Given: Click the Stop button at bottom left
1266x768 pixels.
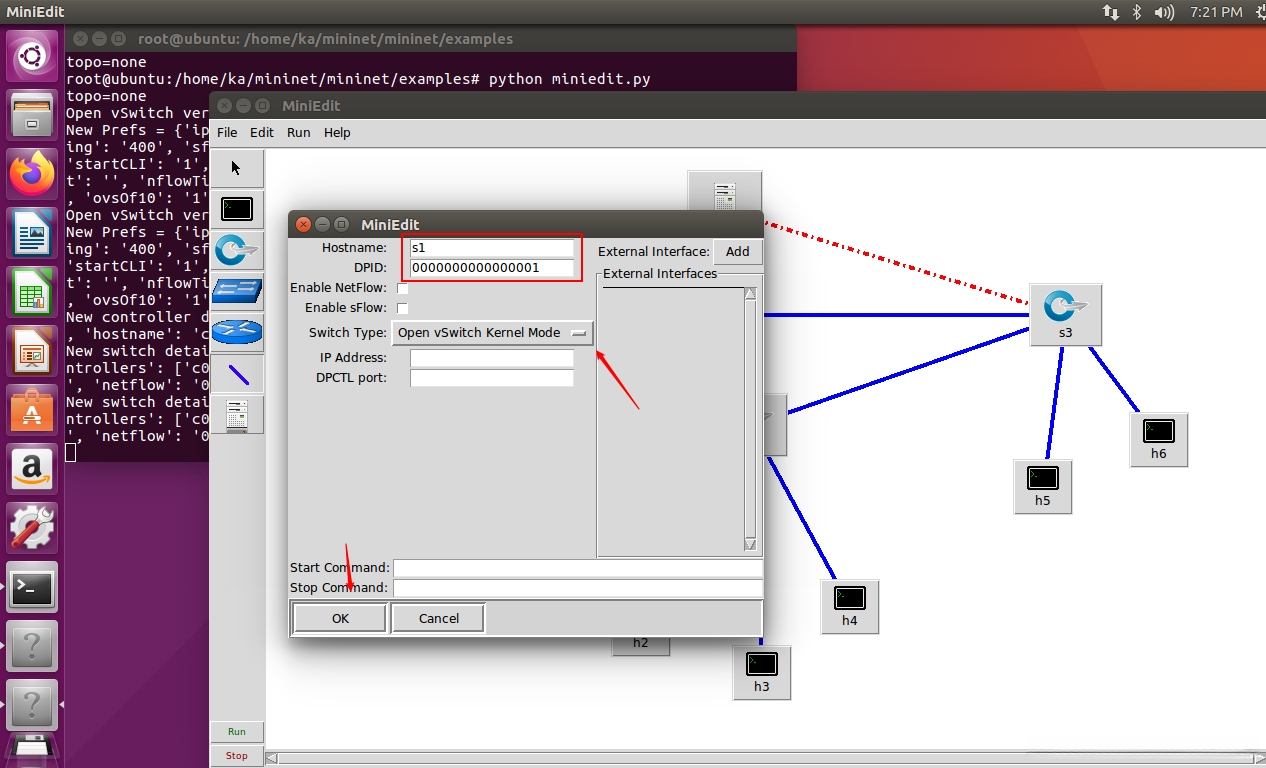Looking at the screenshot, I should (237, 755).
